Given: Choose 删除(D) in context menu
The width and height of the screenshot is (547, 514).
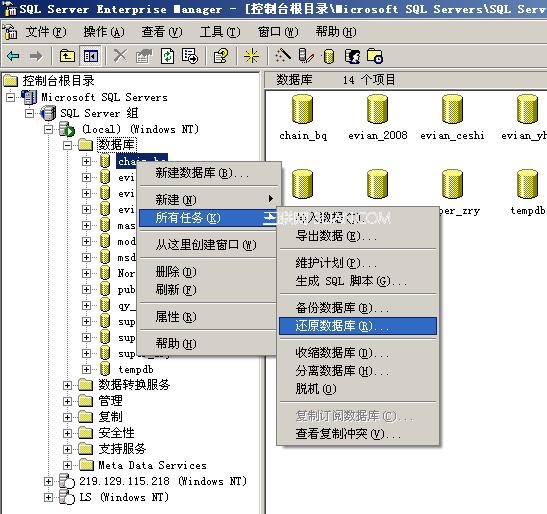Looking at the screenshot, I should click(209, 271).
